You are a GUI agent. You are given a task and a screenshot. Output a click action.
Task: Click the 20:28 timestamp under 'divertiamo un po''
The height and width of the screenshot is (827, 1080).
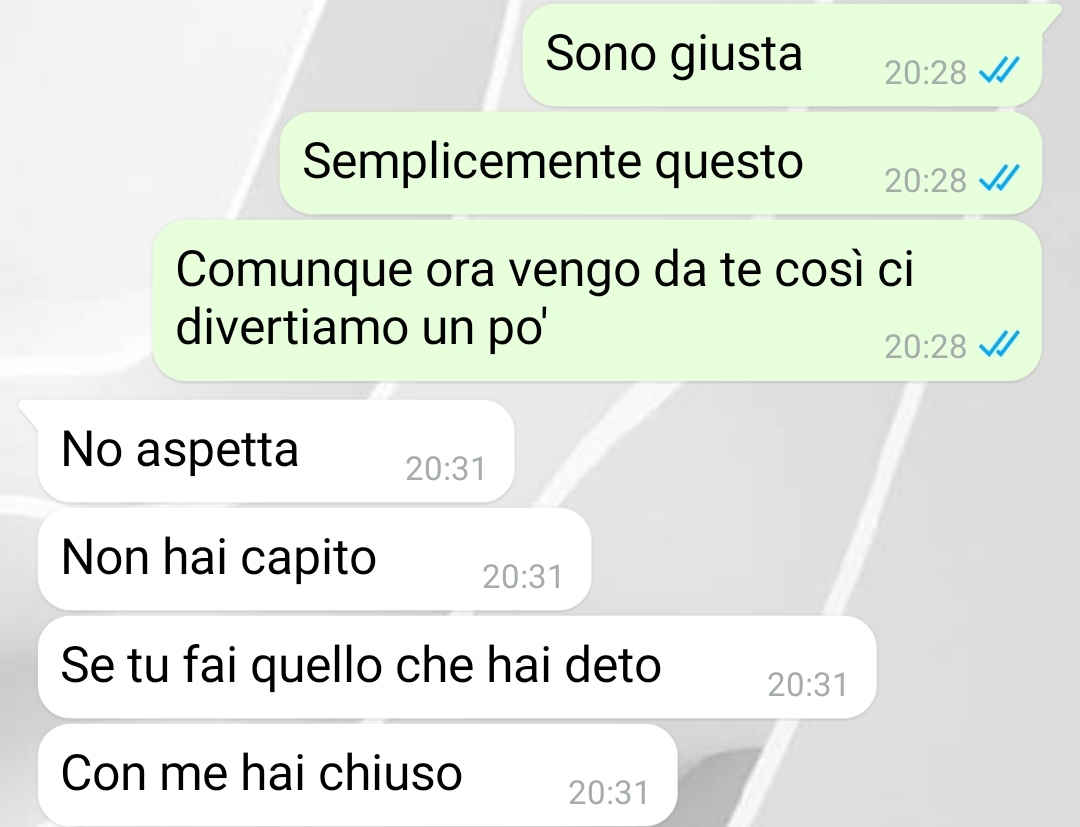[x=925, y=346]
